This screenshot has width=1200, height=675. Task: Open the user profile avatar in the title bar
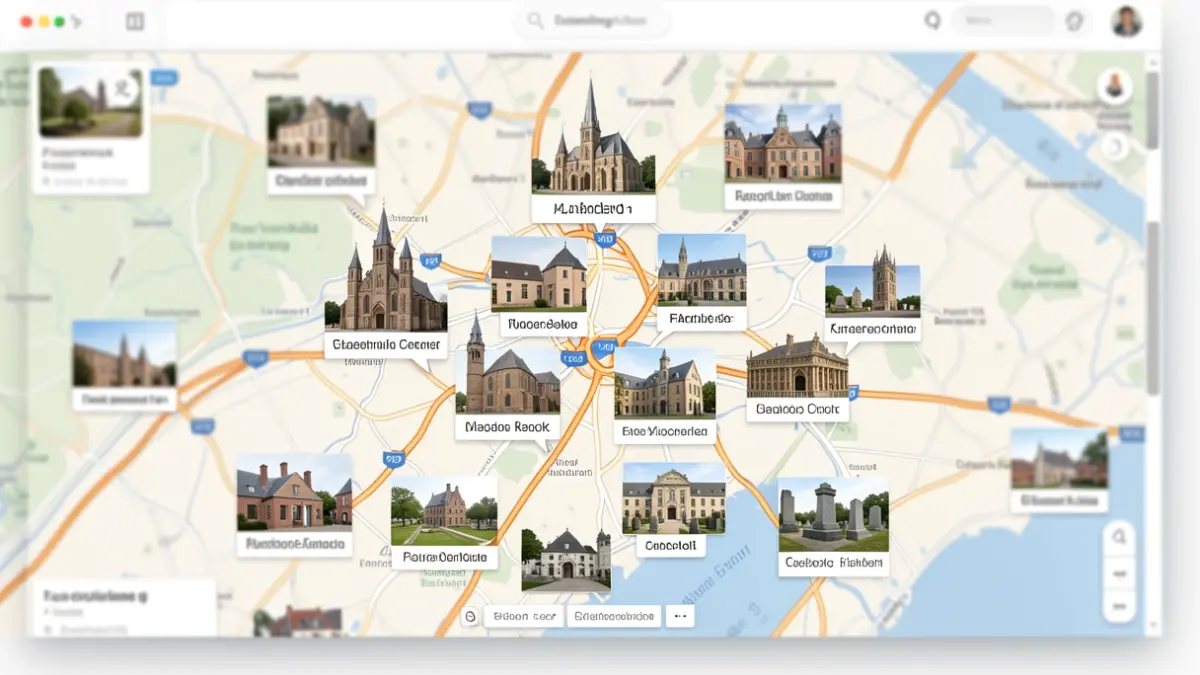[x=1127, y=21]
